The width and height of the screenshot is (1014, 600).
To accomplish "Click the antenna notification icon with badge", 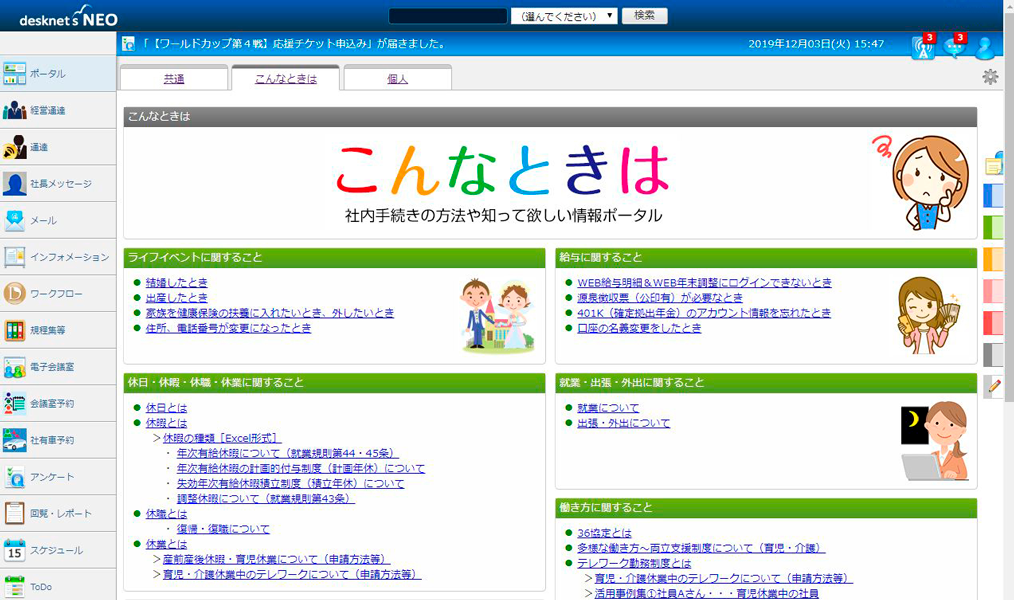I will tap(922, 47).
